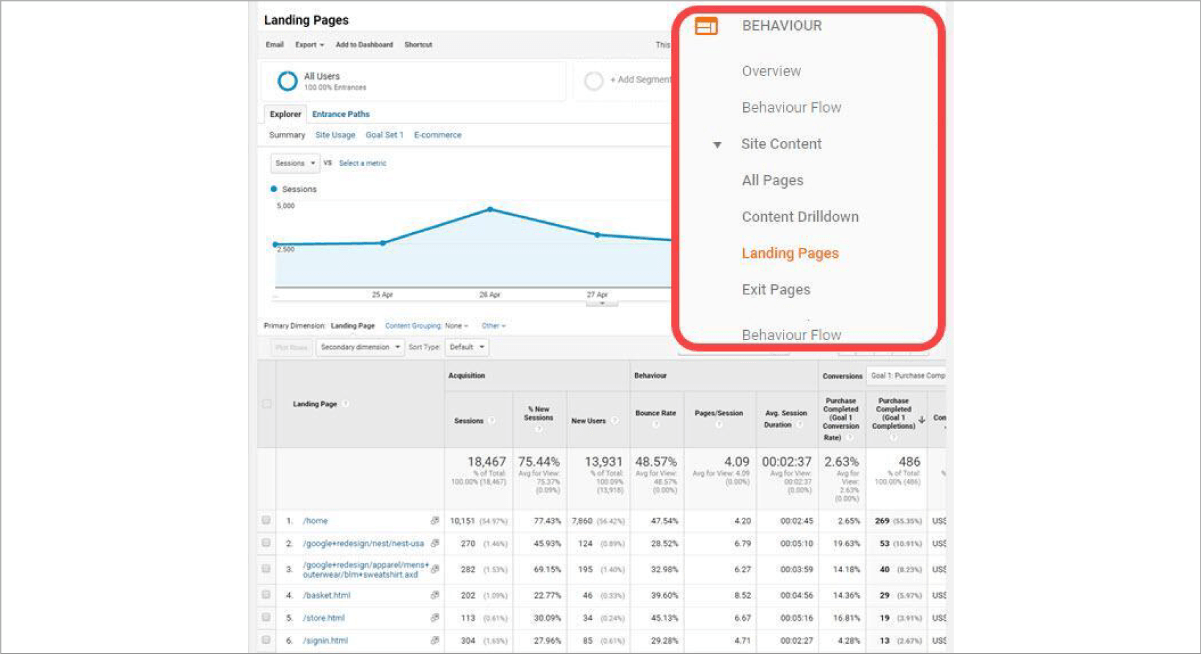Click the Add to Dashboard button

click(364, 45)
